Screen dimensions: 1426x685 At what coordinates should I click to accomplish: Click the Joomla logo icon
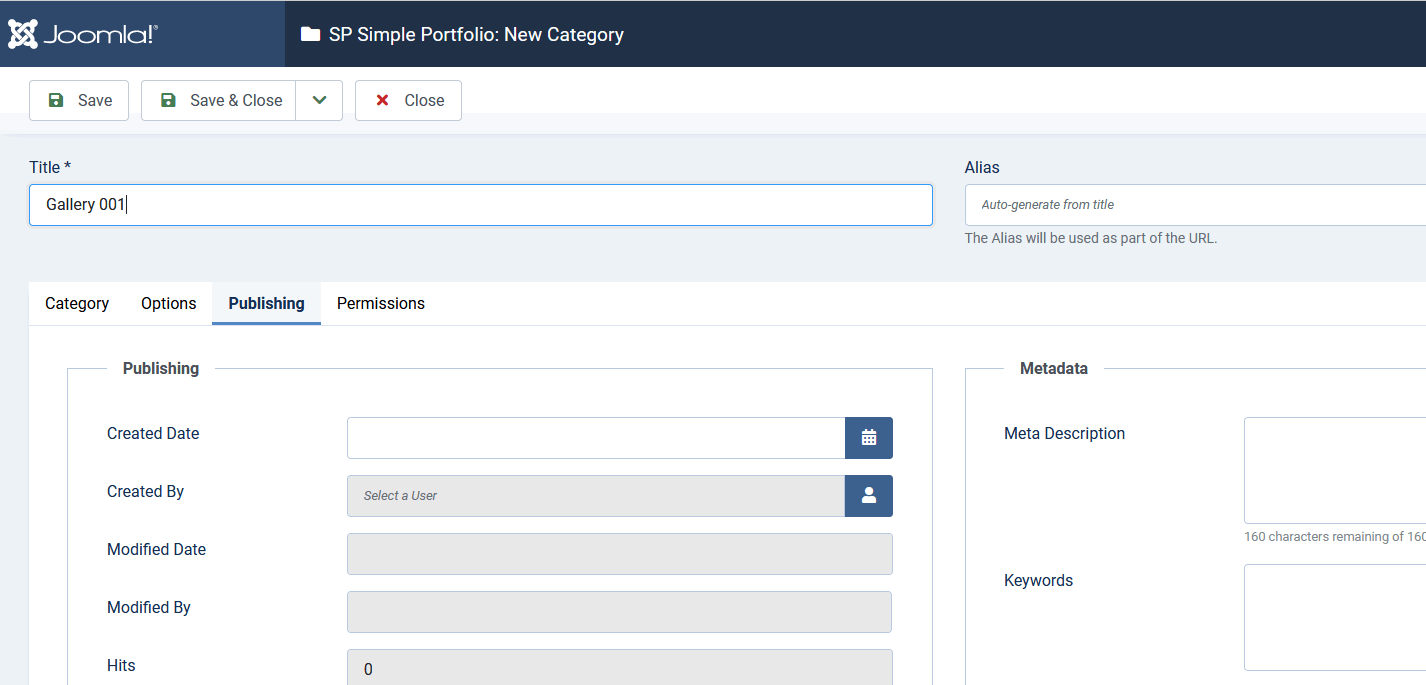click(x=23, y=34)
